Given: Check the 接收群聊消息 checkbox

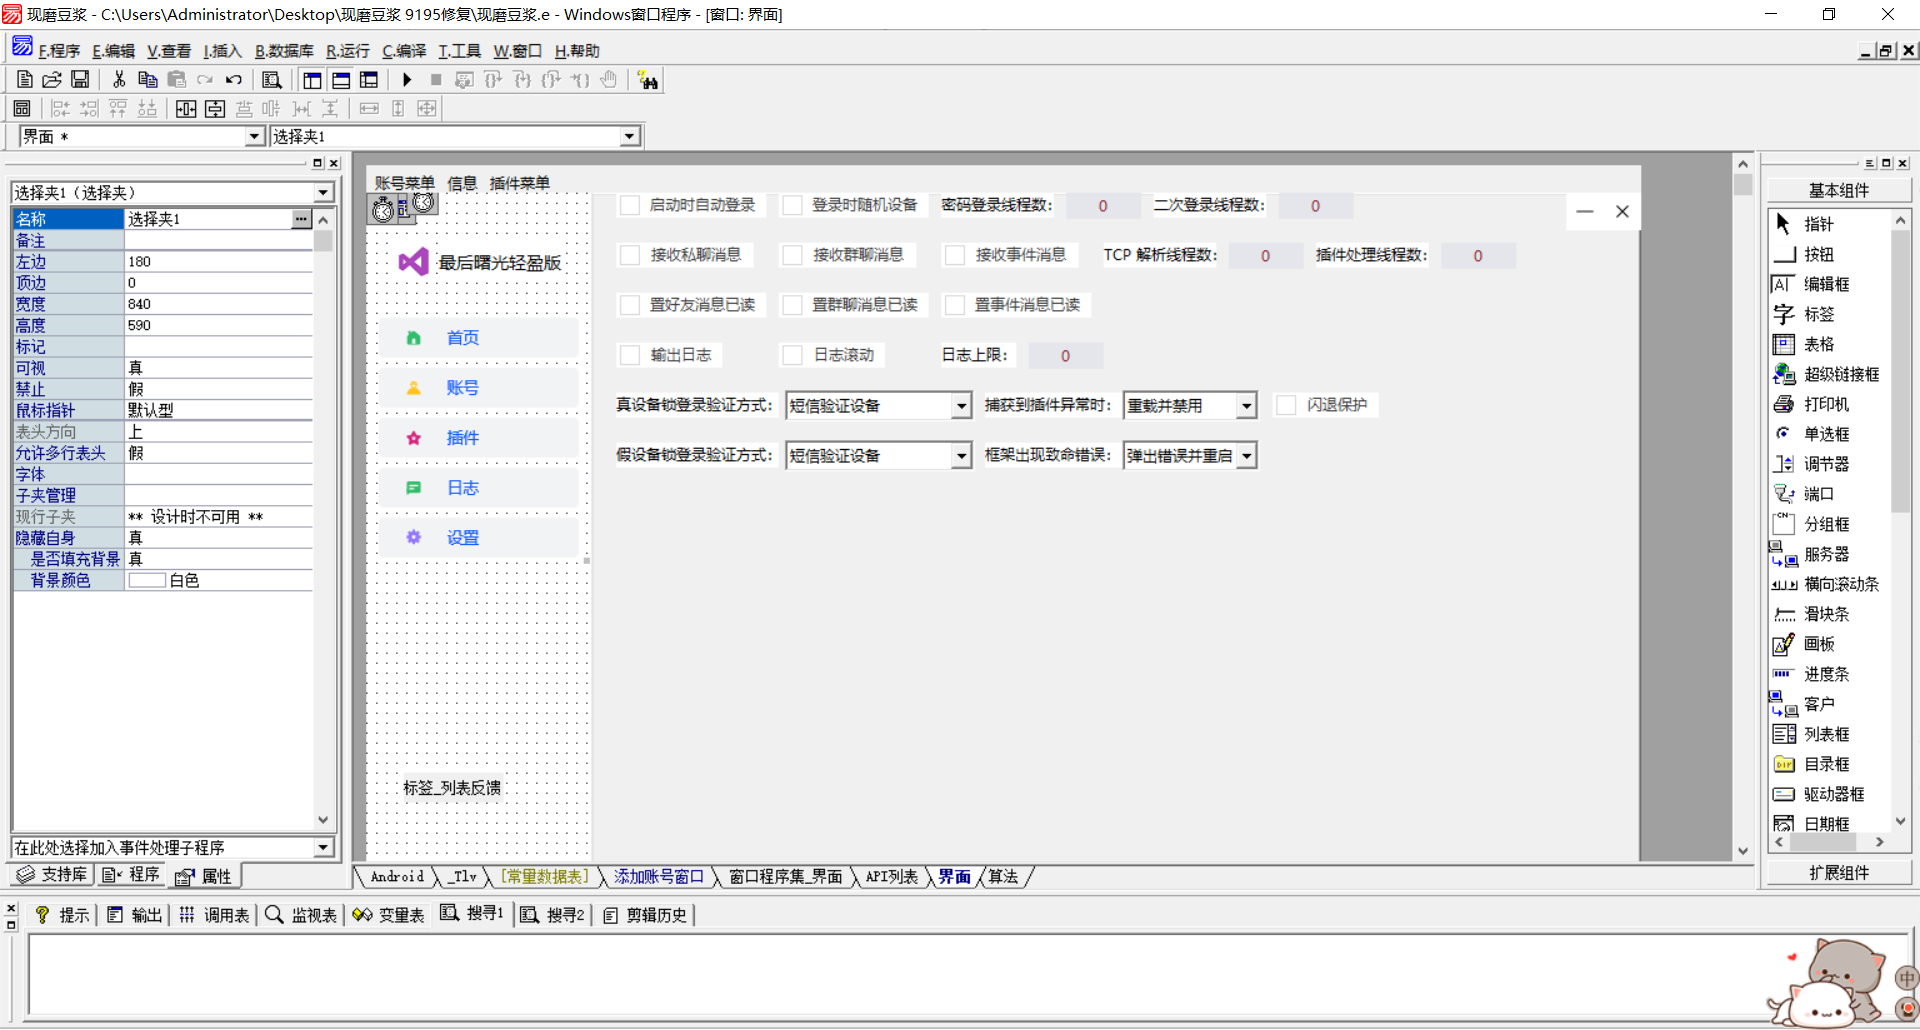Looking at the screenshot, I should pyautogui.click(x=792, y=255).
